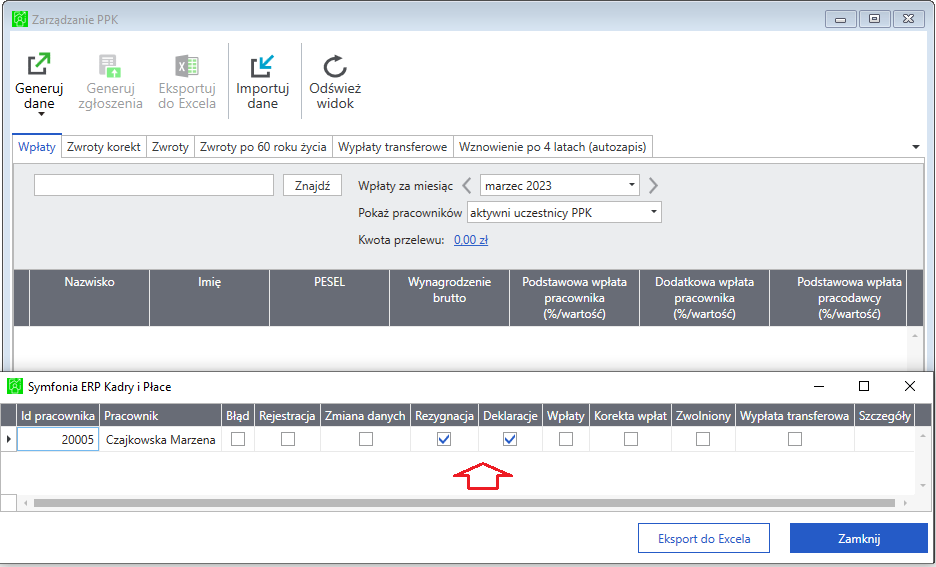Go to next month arrow
The height and width of the screenshot is (567, 936).
[653, 186]
